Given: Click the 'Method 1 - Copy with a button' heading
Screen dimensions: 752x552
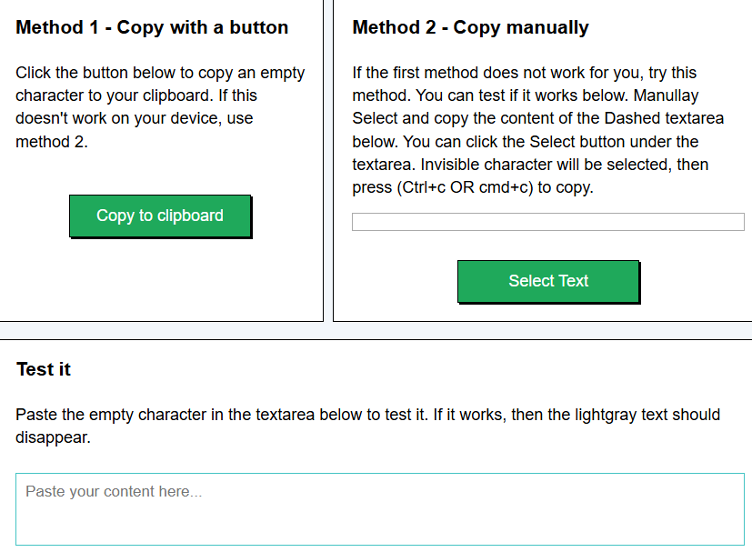Looking at the screenshot, I should [x=152, y=27].
